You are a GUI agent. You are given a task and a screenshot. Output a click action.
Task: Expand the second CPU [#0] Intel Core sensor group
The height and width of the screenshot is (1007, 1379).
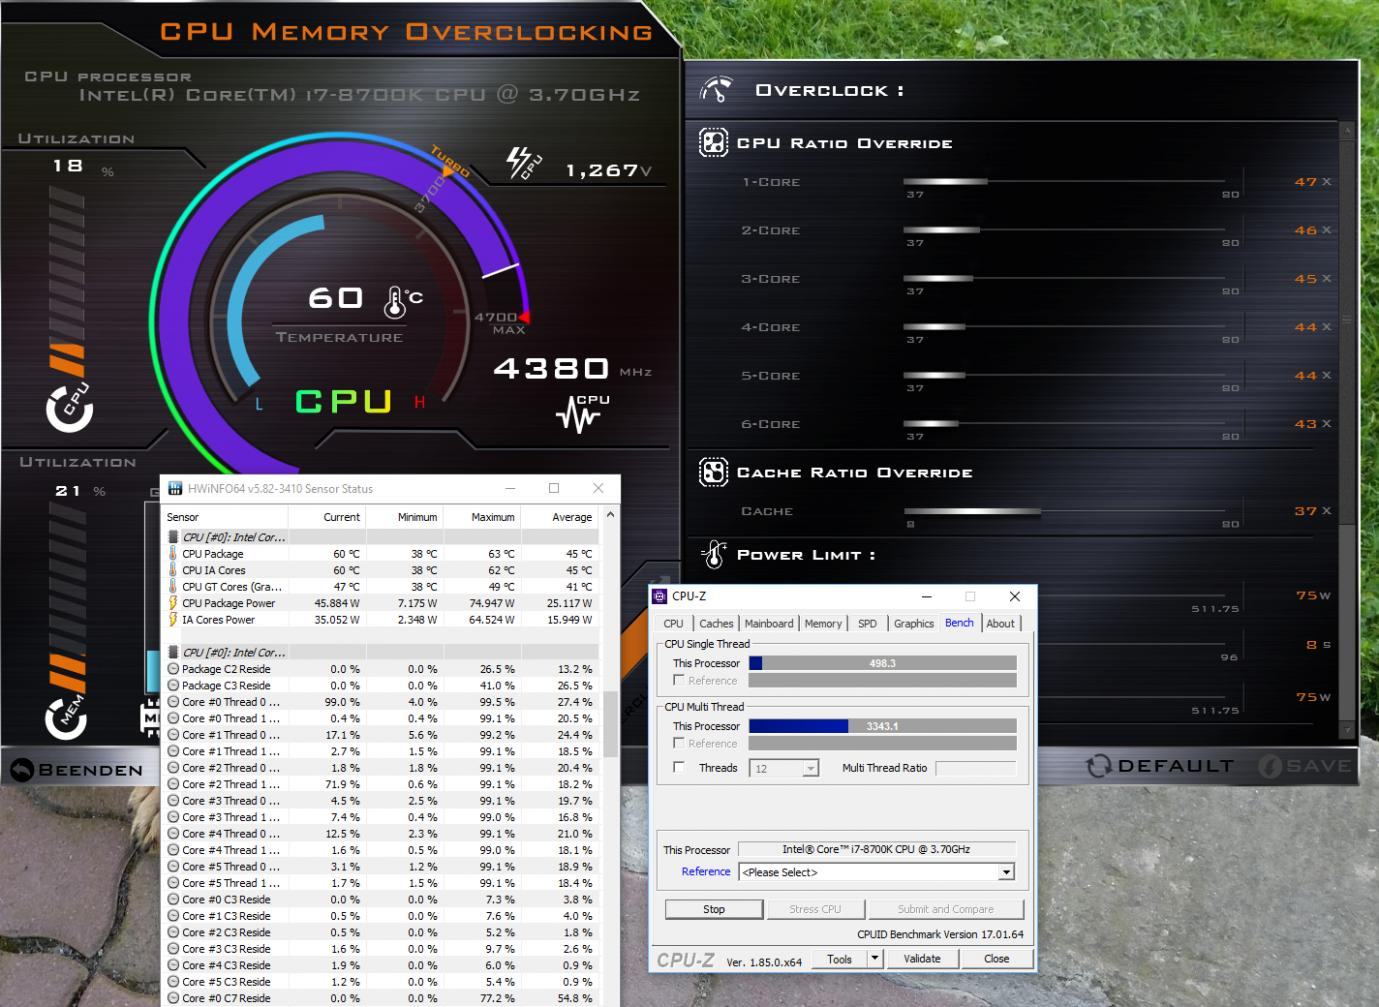pyautogui.click(x=173, y=652)
